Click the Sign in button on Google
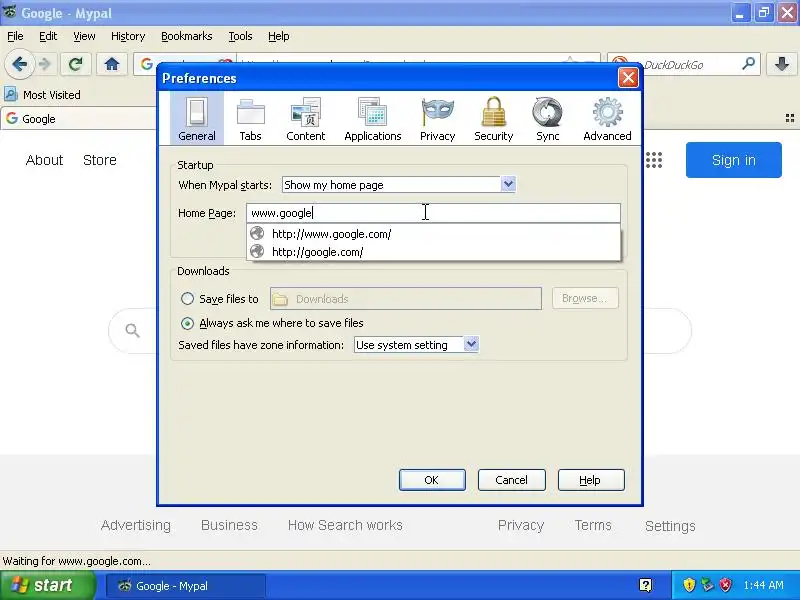The image size is (800, 600). [x=734, y=160]
